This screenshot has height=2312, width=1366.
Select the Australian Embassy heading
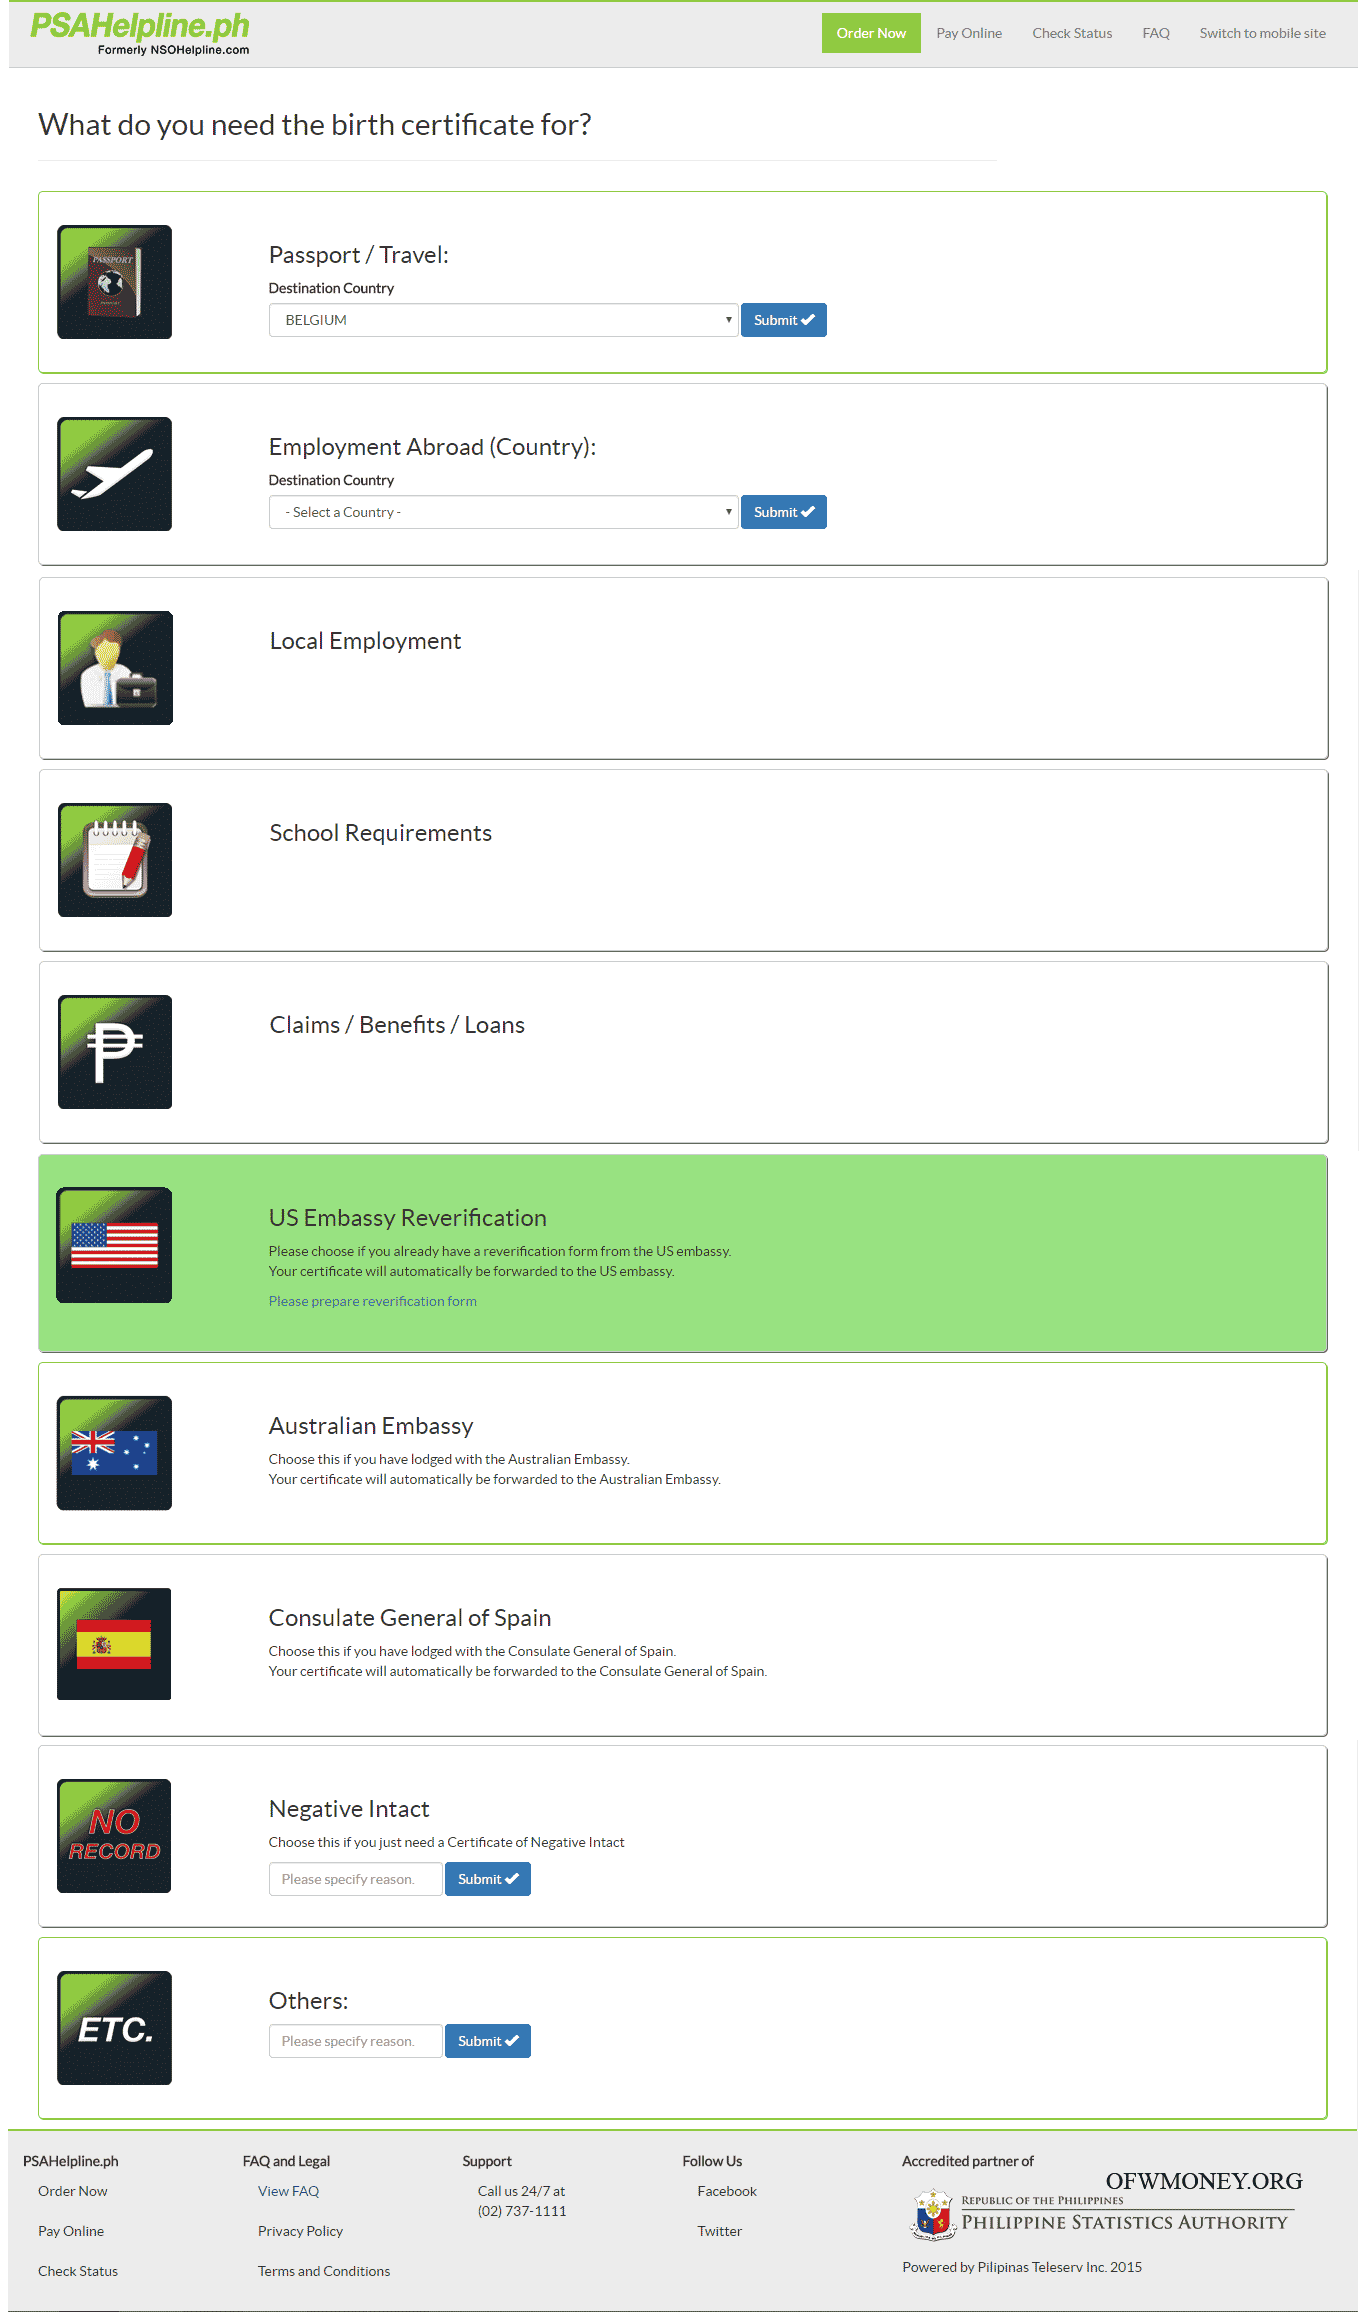[x=371, y=1426]
